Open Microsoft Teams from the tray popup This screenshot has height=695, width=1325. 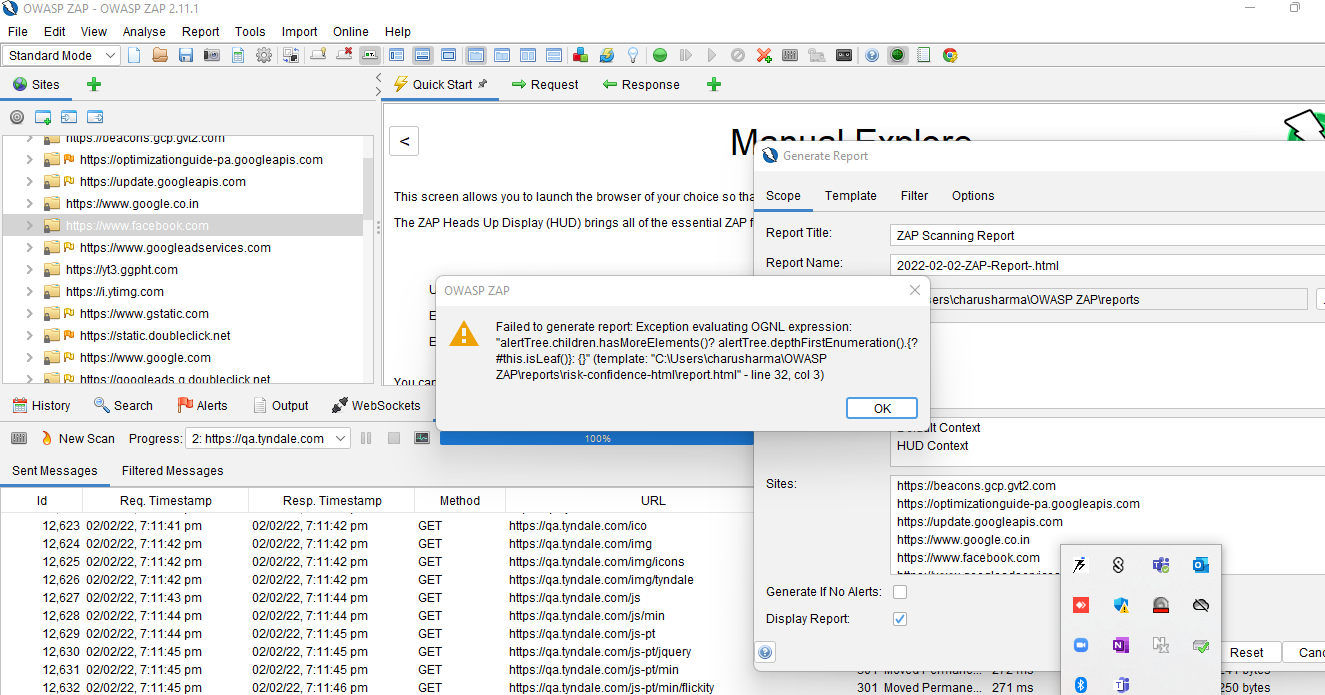tap(1161, 565)
